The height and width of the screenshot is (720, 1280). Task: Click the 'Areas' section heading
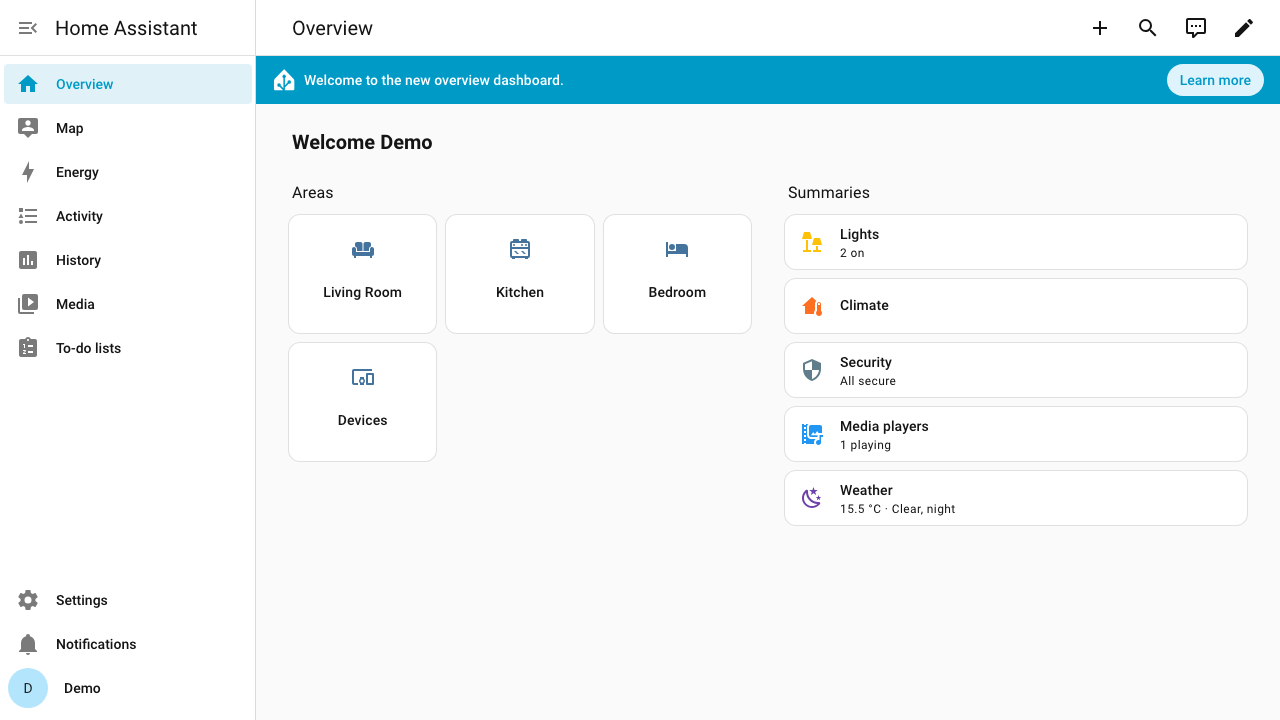coord(313,192)
